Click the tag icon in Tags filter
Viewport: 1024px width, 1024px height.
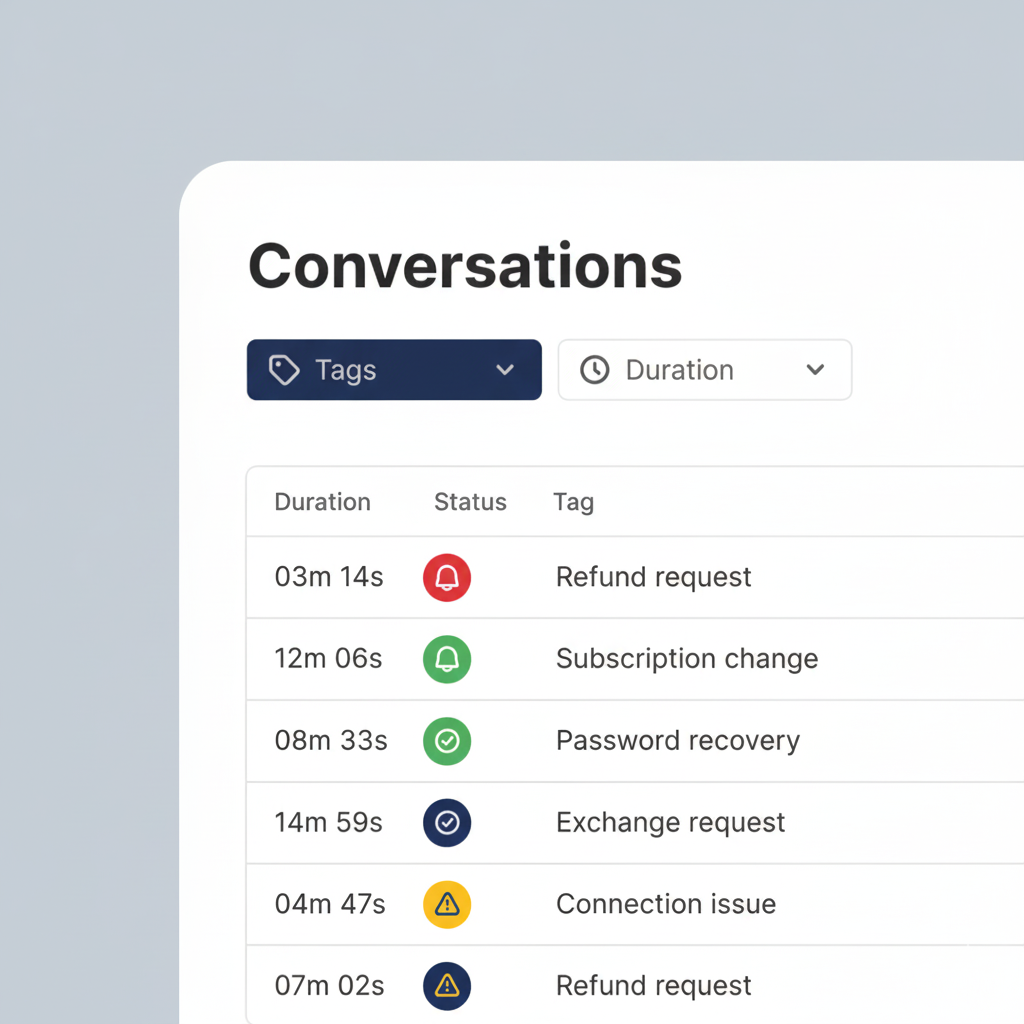(284, 370)
